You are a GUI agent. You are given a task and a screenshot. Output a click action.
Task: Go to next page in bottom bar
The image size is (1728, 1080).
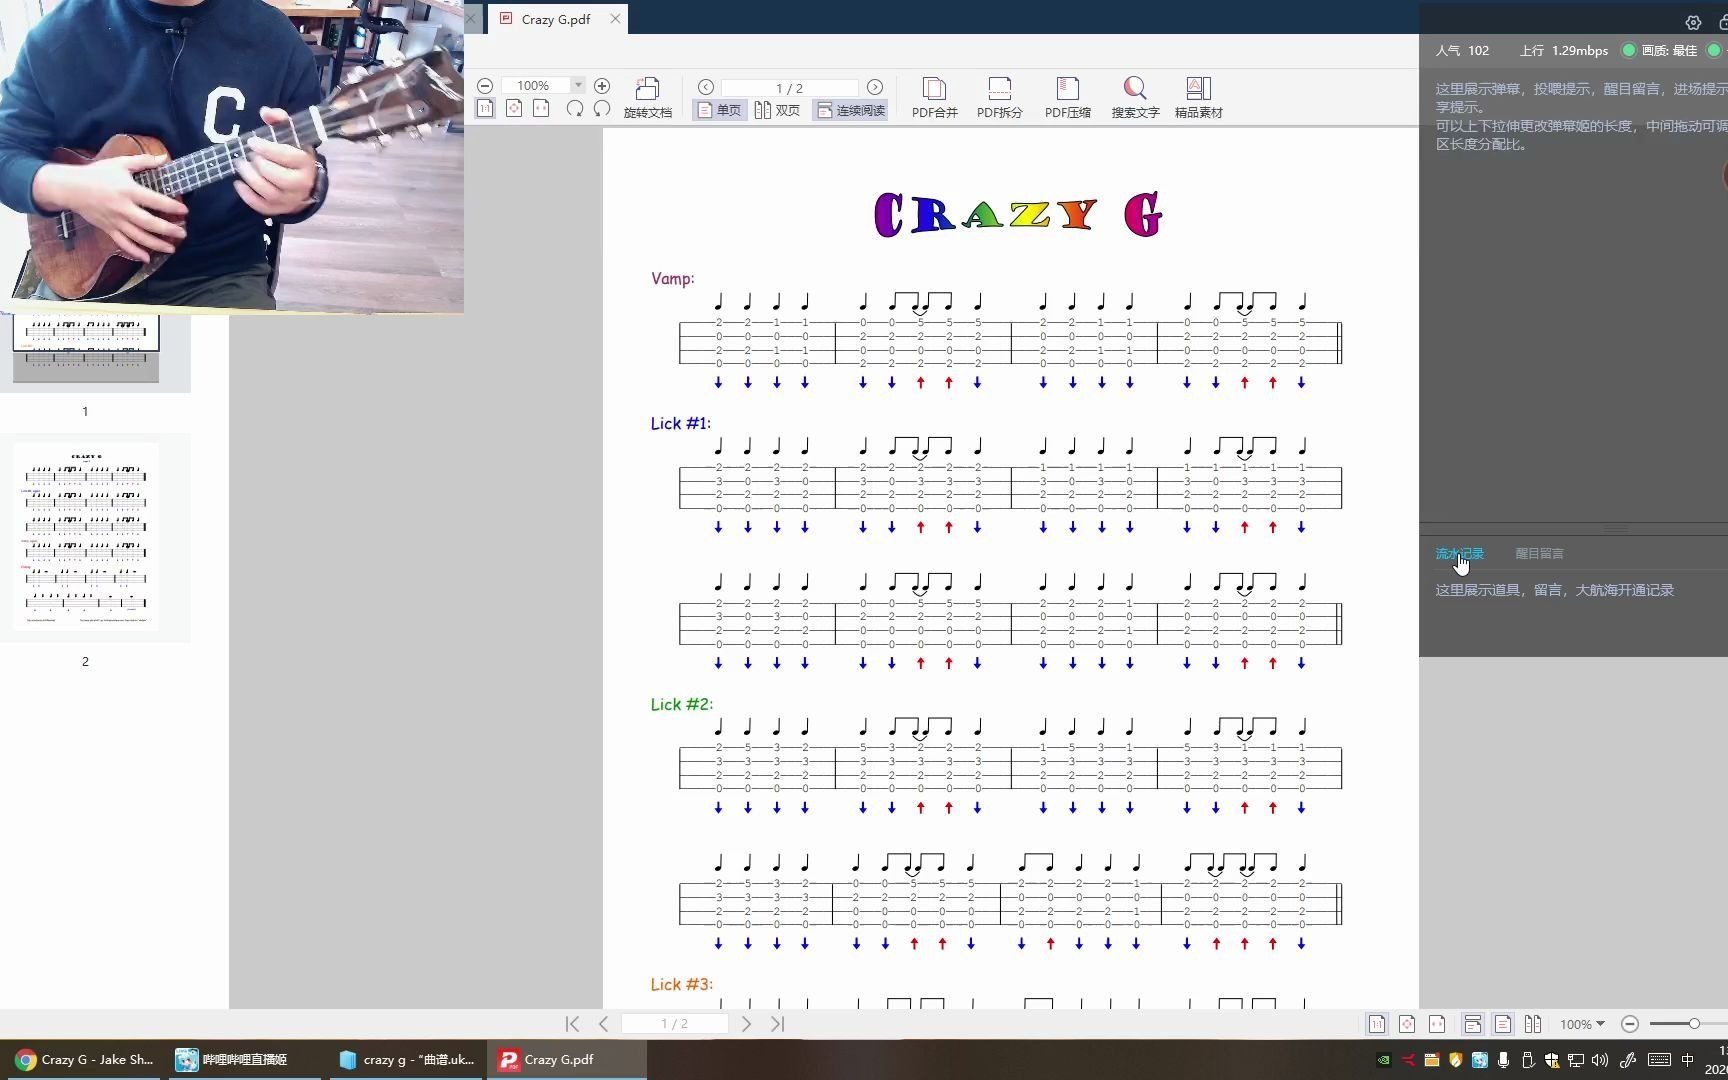(746, 1023)
